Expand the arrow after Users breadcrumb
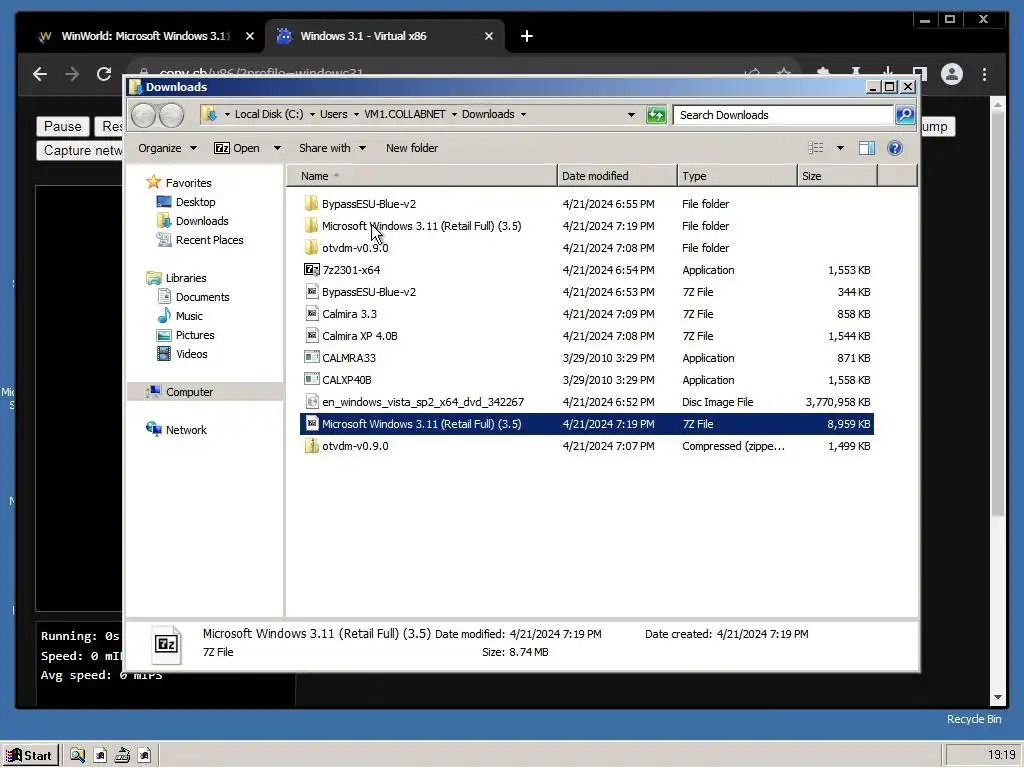Image resolution: width=1024 pixels, height=768 pixels. point(356,114)
